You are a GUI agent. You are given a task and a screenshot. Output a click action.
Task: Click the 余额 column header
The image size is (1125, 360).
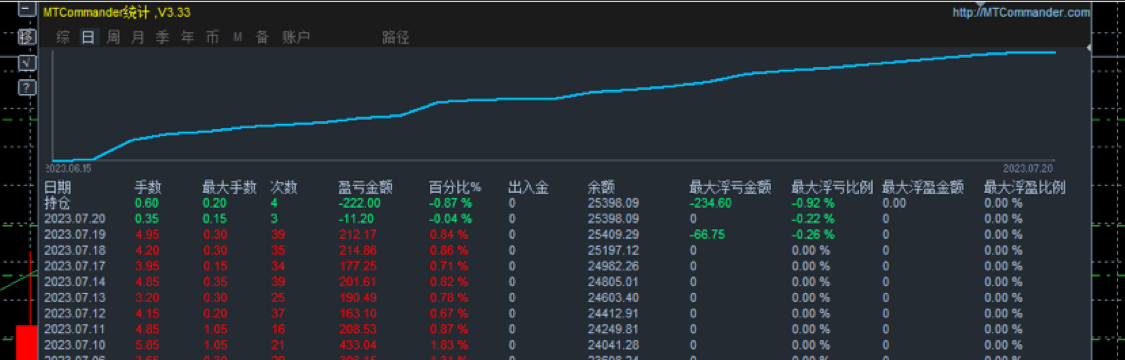coord(601,188)
